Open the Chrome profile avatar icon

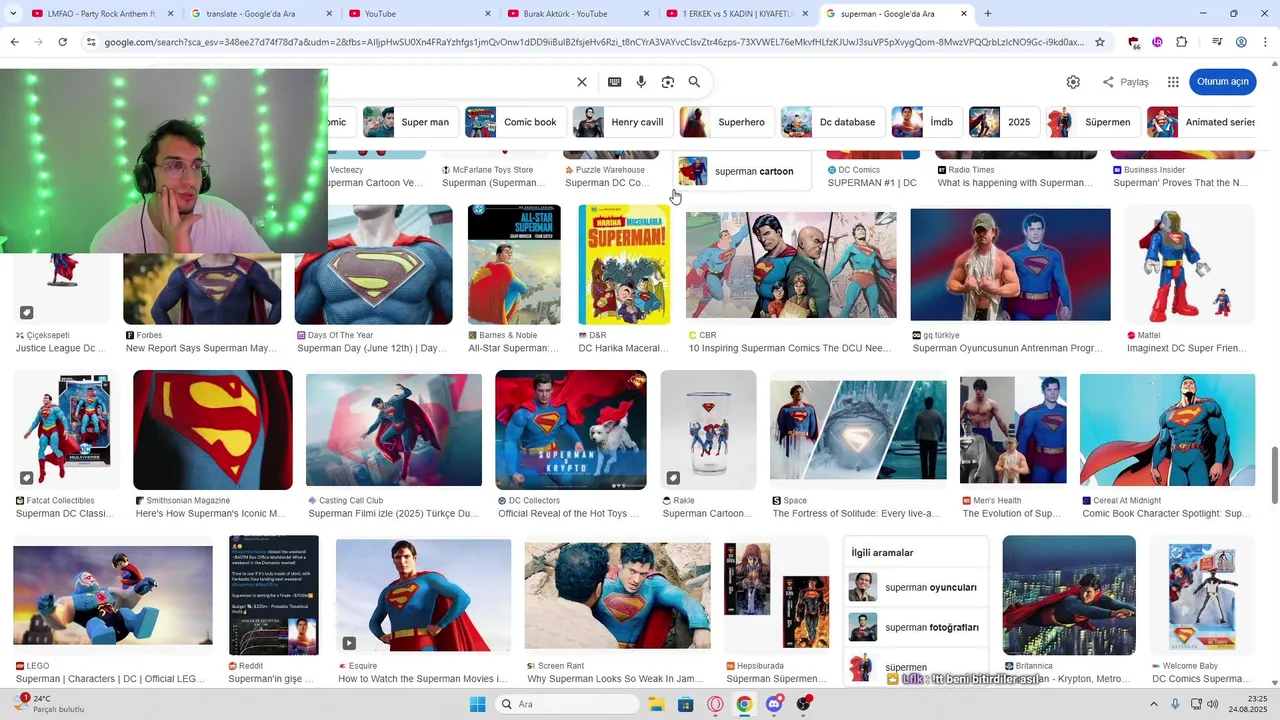[1241, 42]
